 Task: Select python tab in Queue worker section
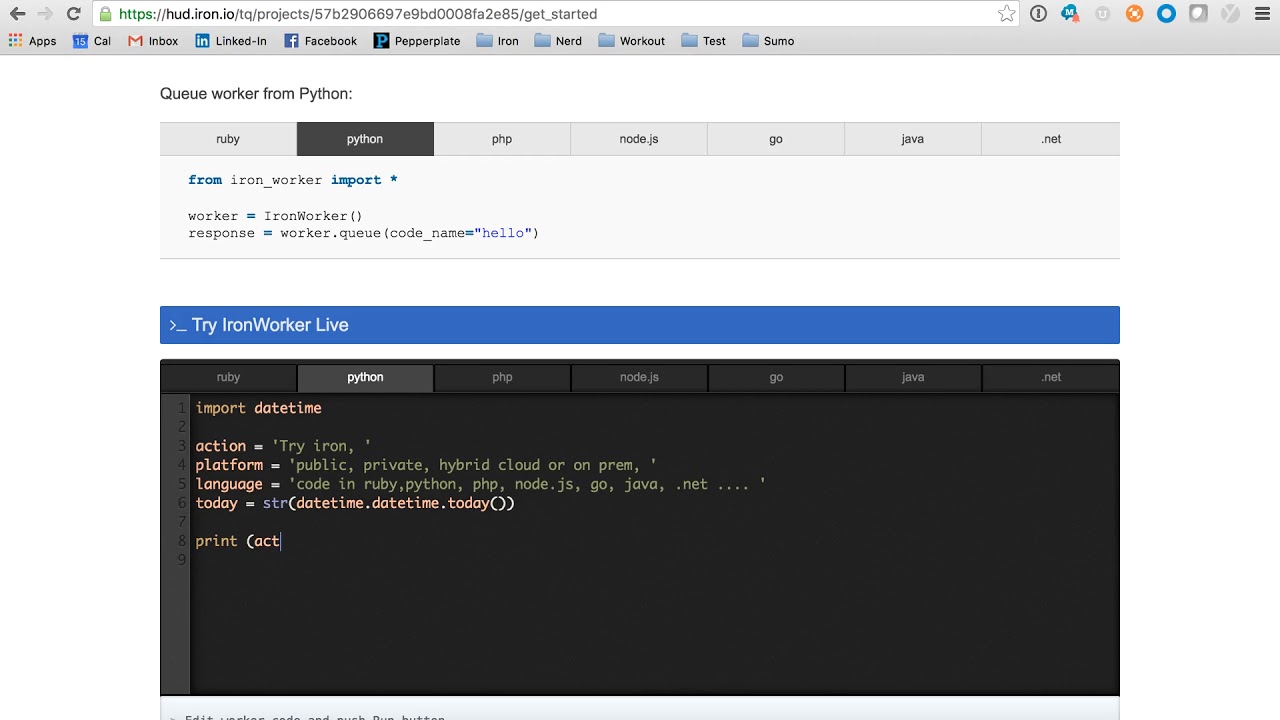tap(365, 139)
